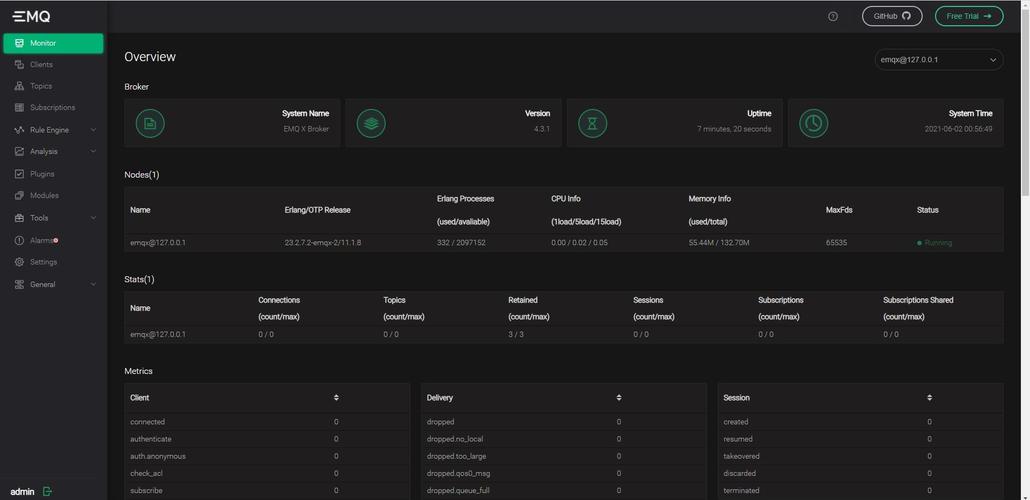Viewport: 1030px width, 500px height.
Task: Click the Free Trial button
Action: 969,16
